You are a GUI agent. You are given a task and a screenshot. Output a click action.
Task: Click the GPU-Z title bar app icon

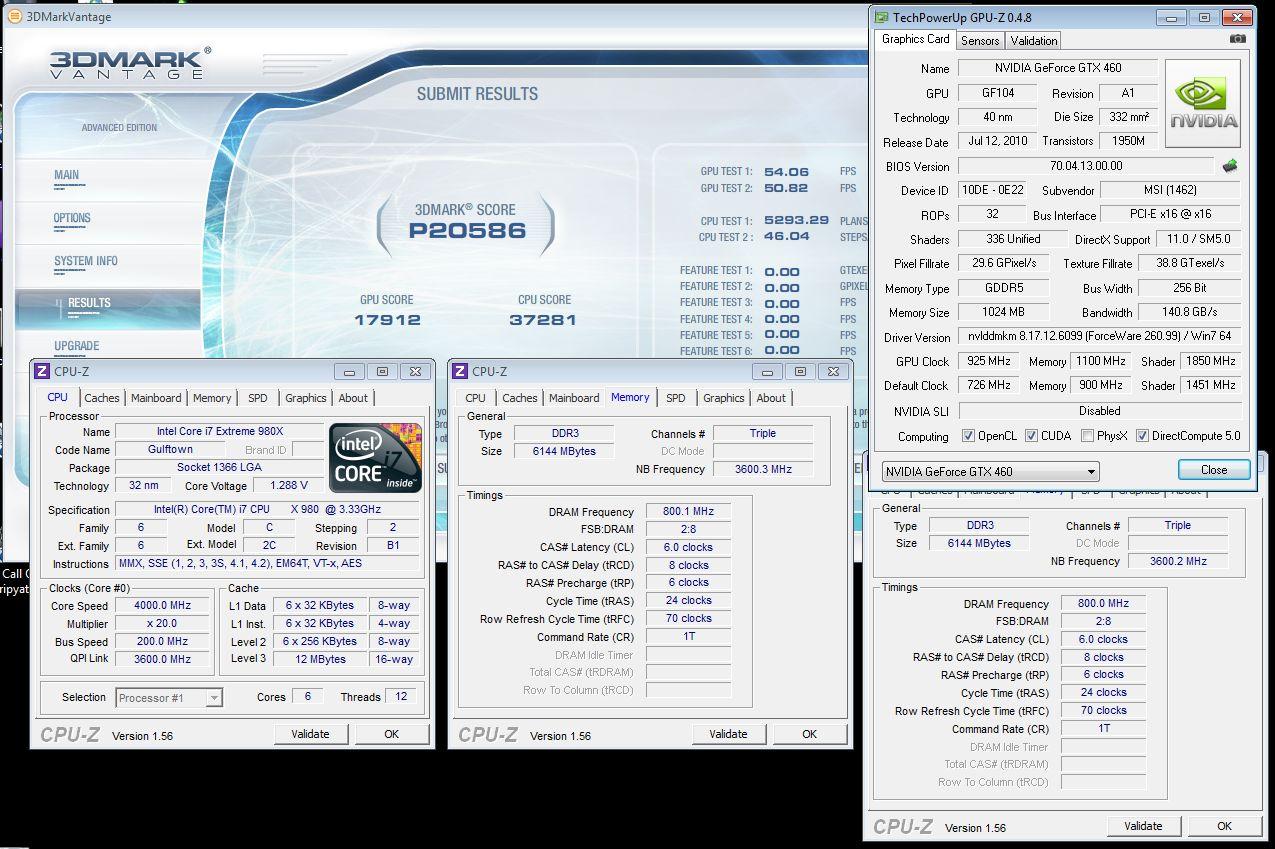881,17
